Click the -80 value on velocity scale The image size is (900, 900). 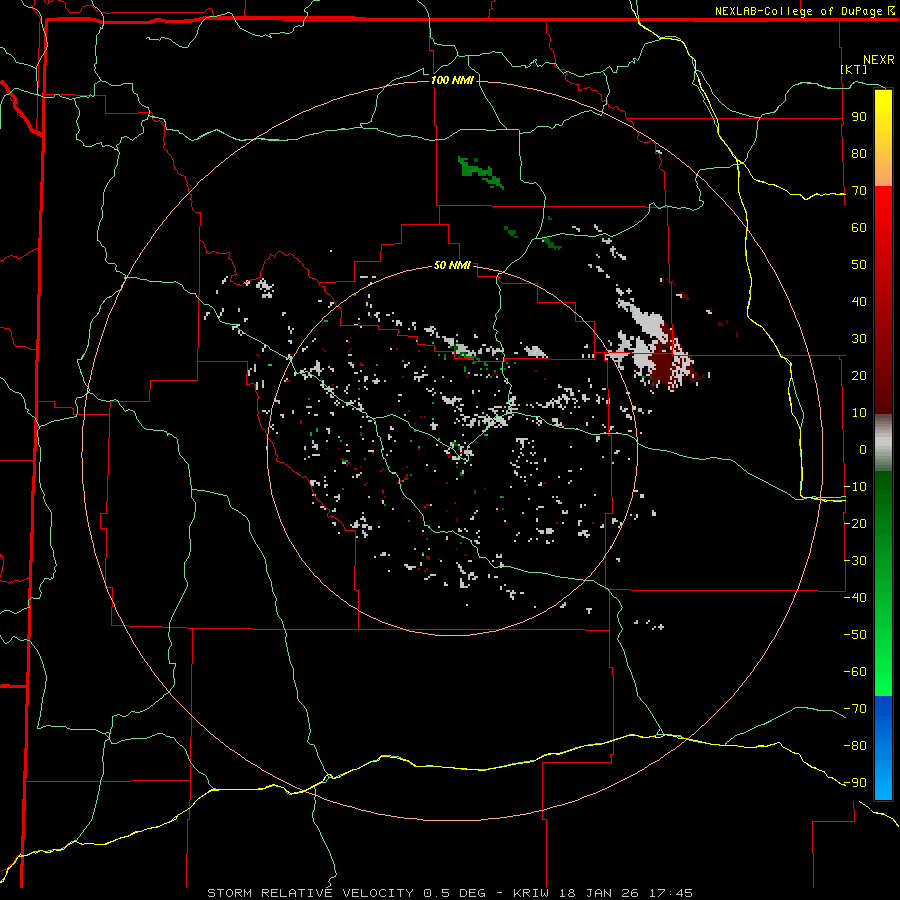click(x=855, y=746)
